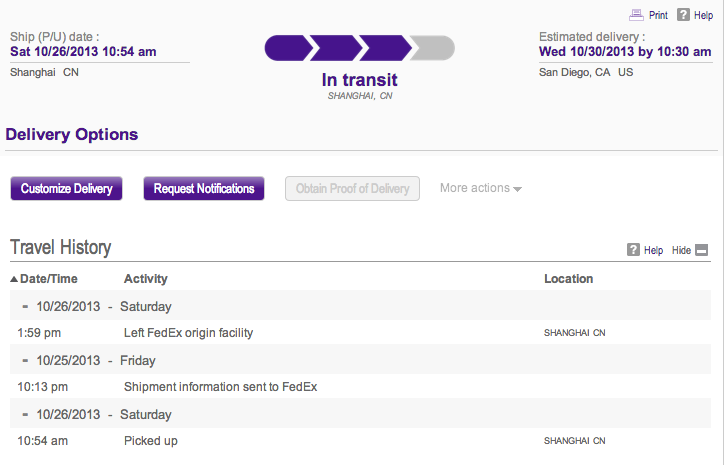Click the printer icon

(x=636, y=15)
